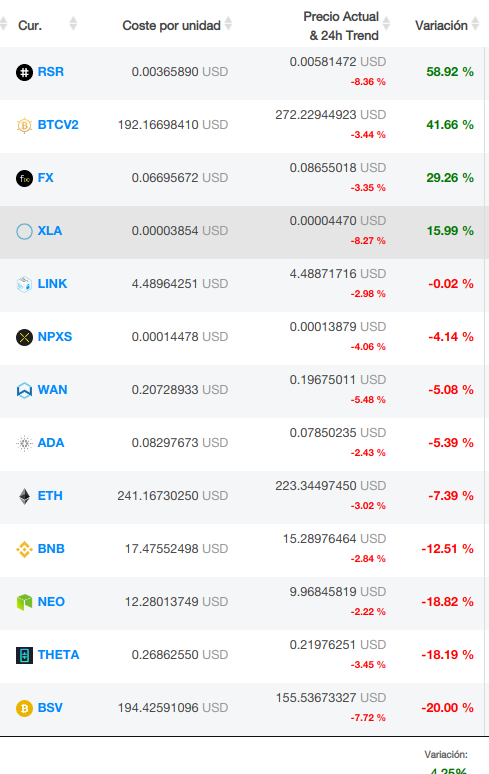Click the ETH diamond icon
The width and height of the screenshot is (489, 774).
[x=24, y=496]
